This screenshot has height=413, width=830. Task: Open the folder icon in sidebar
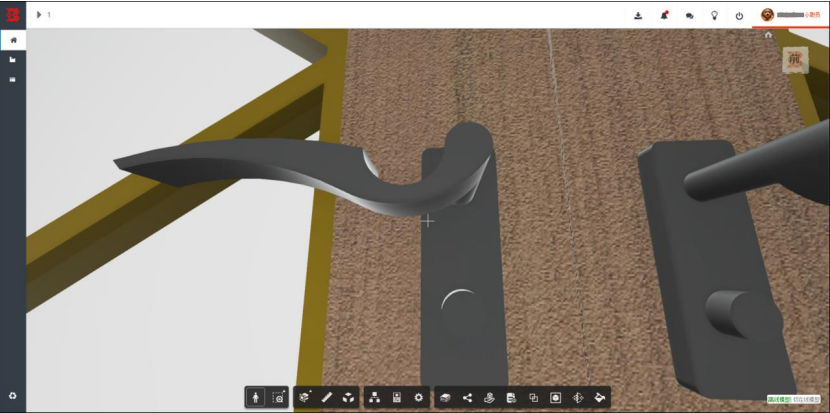coord(13,60)
